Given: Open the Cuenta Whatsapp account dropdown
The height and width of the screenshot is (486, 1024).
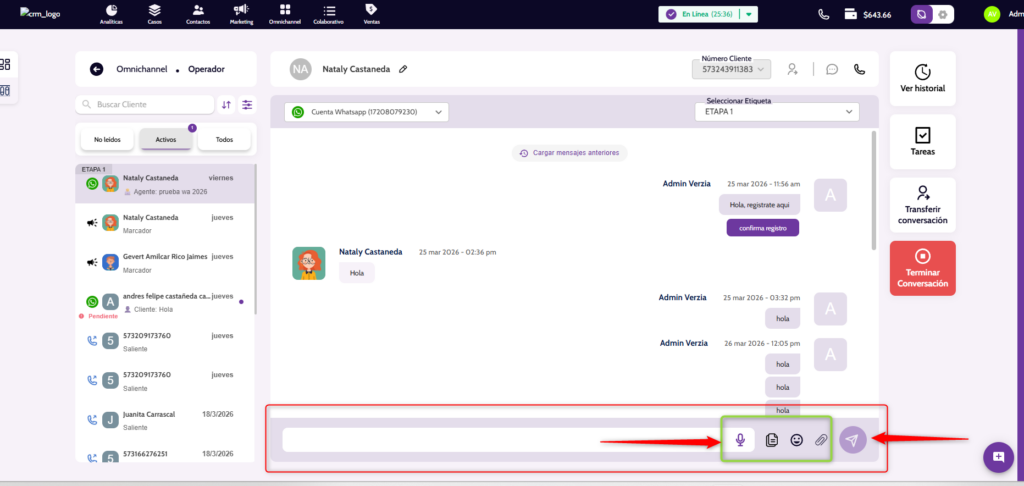Looking at the screenshot, I should pos(365,113).
